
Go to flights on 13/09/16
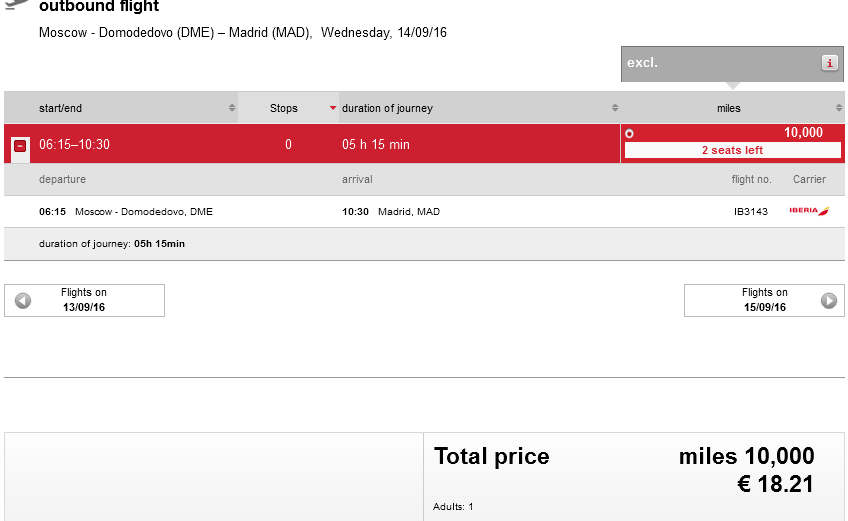(84, 300)
